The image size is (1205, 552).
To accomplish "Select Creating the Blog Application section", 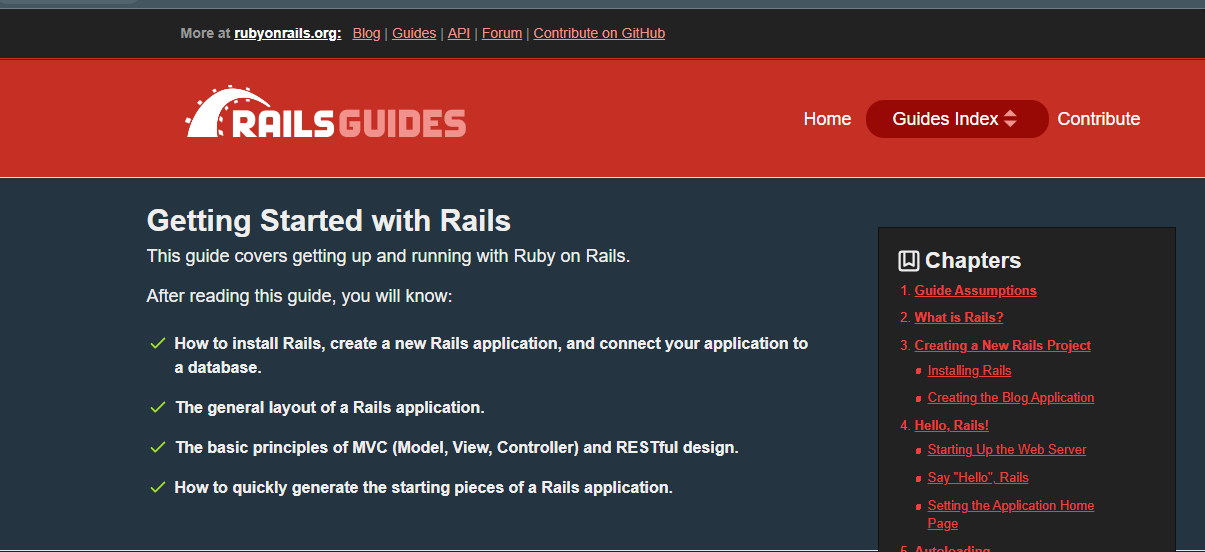I will click(x=1010, y=398).
